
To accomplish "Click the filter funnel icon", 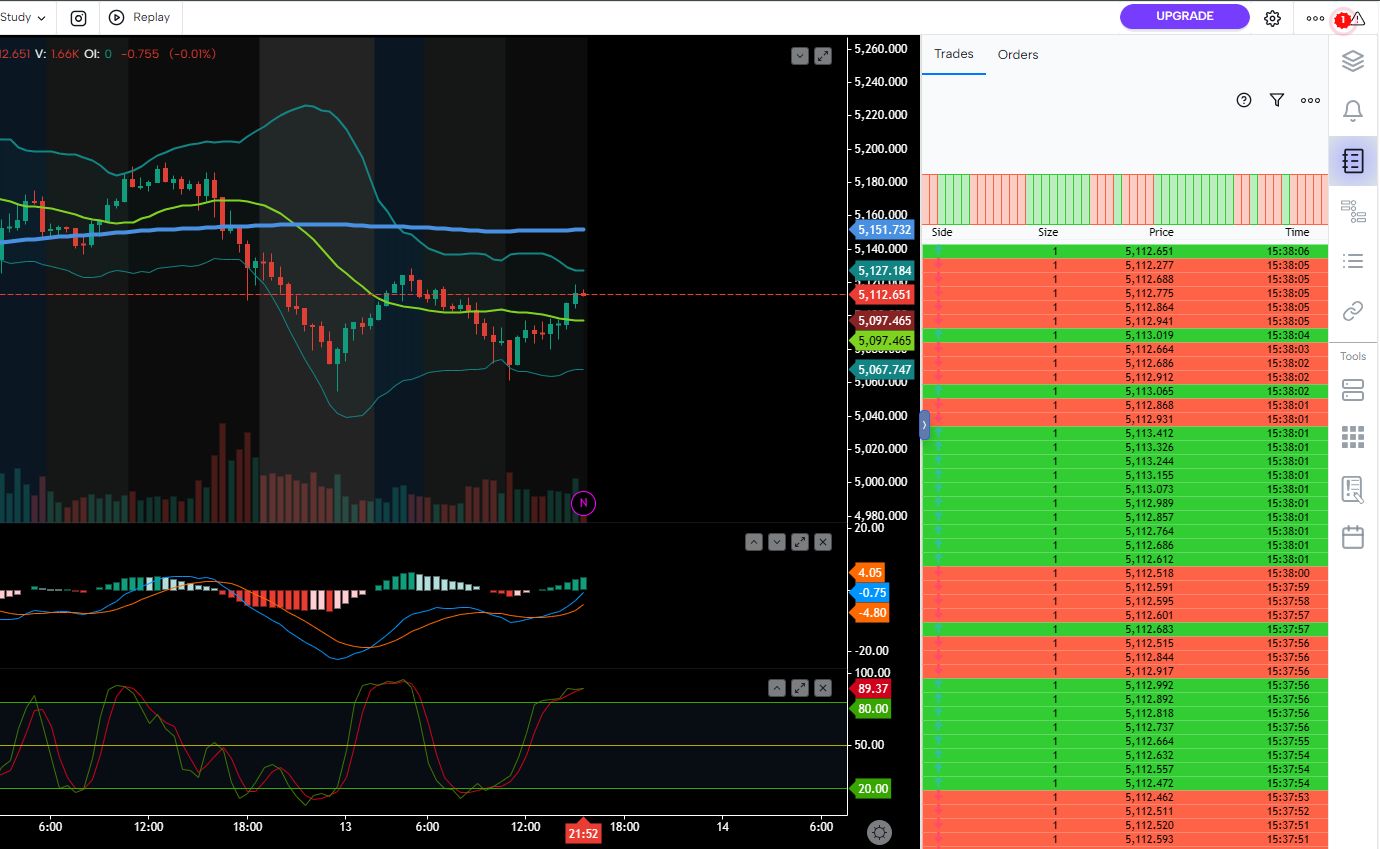I will tap(1276, 100).
